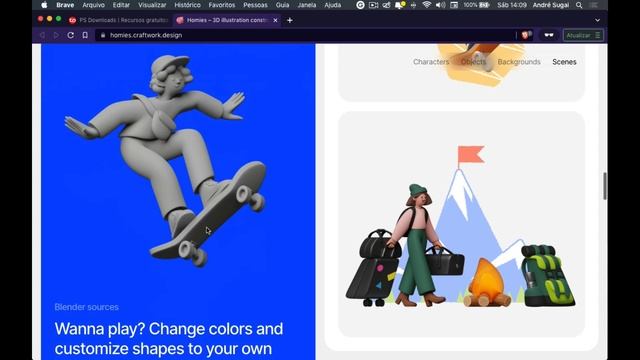Expand the tab list chevron
This screenshot has height=360, width=640.
(597, 20)
